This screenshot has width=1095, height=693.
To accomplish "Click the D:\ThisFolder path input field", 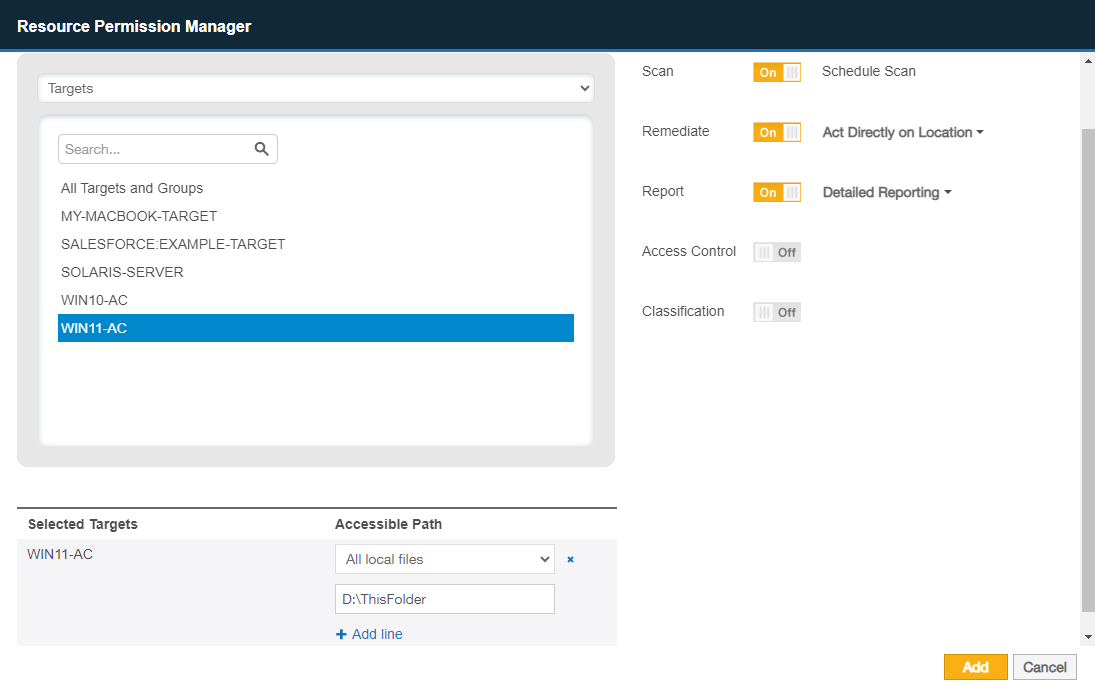I will pos(444,598).
